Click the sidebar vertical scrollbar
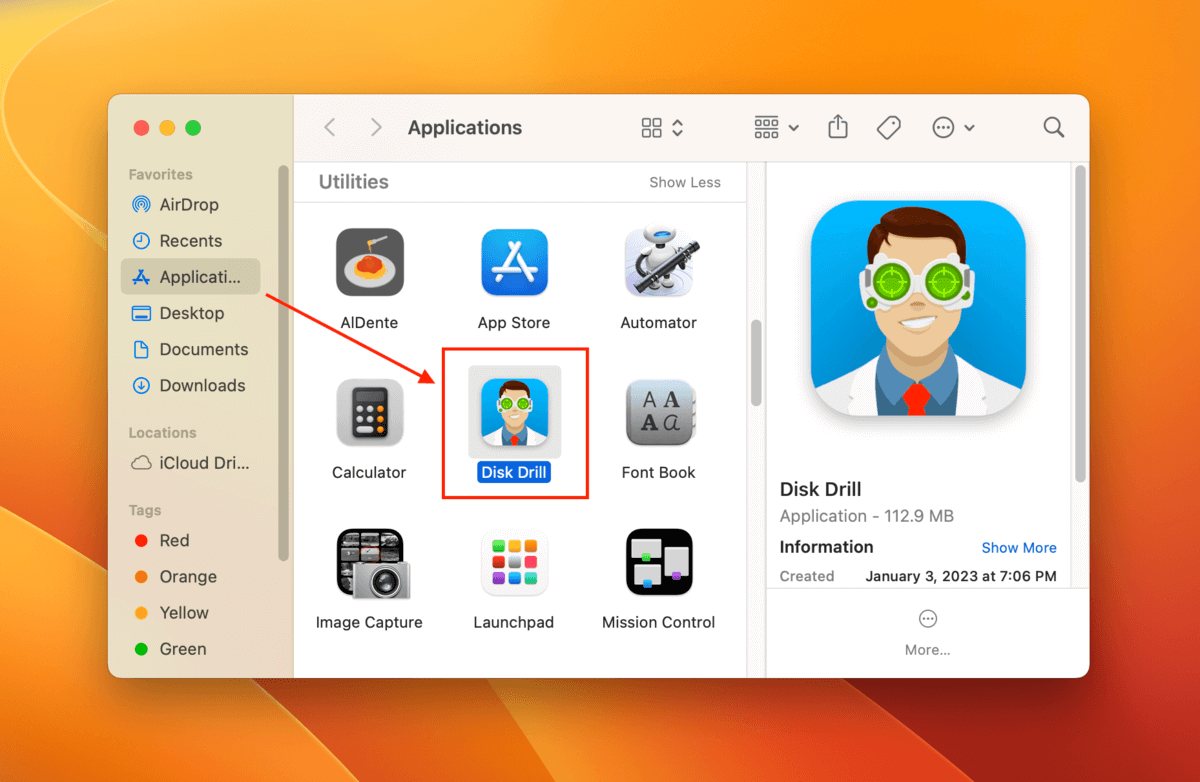Image resolution: width=1200 pixels, height=782 pixels. (284, 362)
